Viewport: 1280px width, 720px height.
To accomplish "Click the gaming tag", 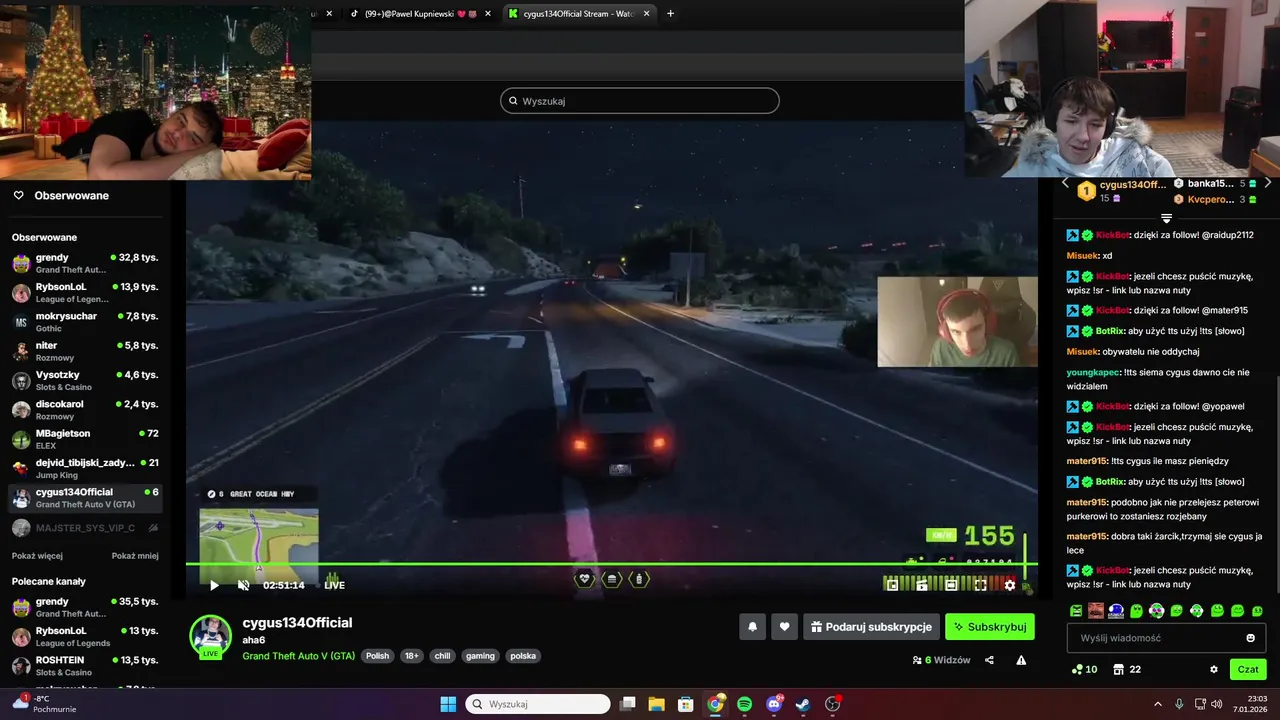I will pos(480,656).
